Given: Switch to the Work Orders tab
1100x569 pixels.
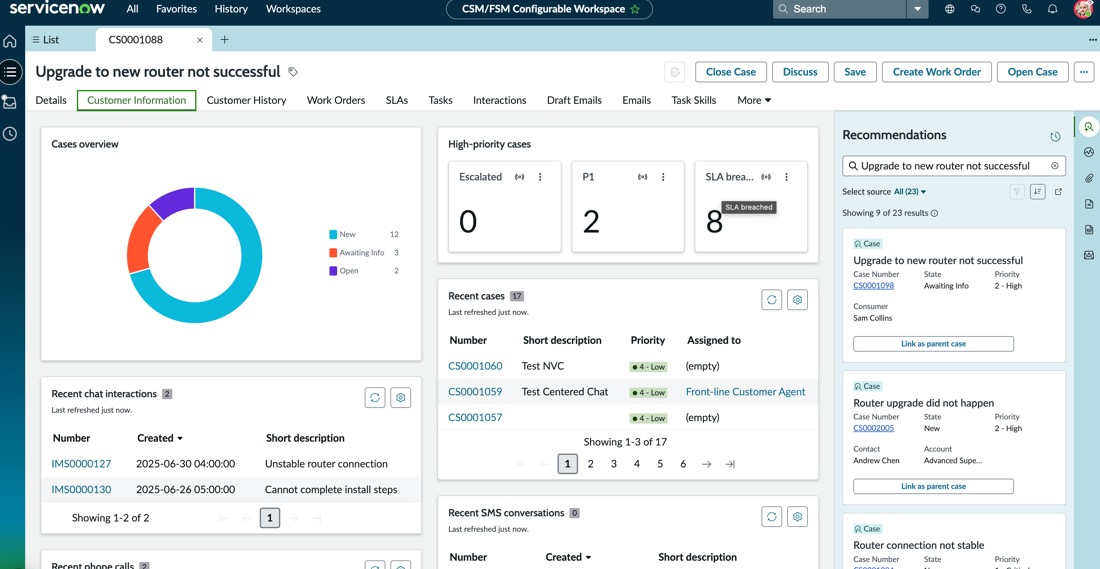Looking at the screenshot, I should tap(336, 100).
